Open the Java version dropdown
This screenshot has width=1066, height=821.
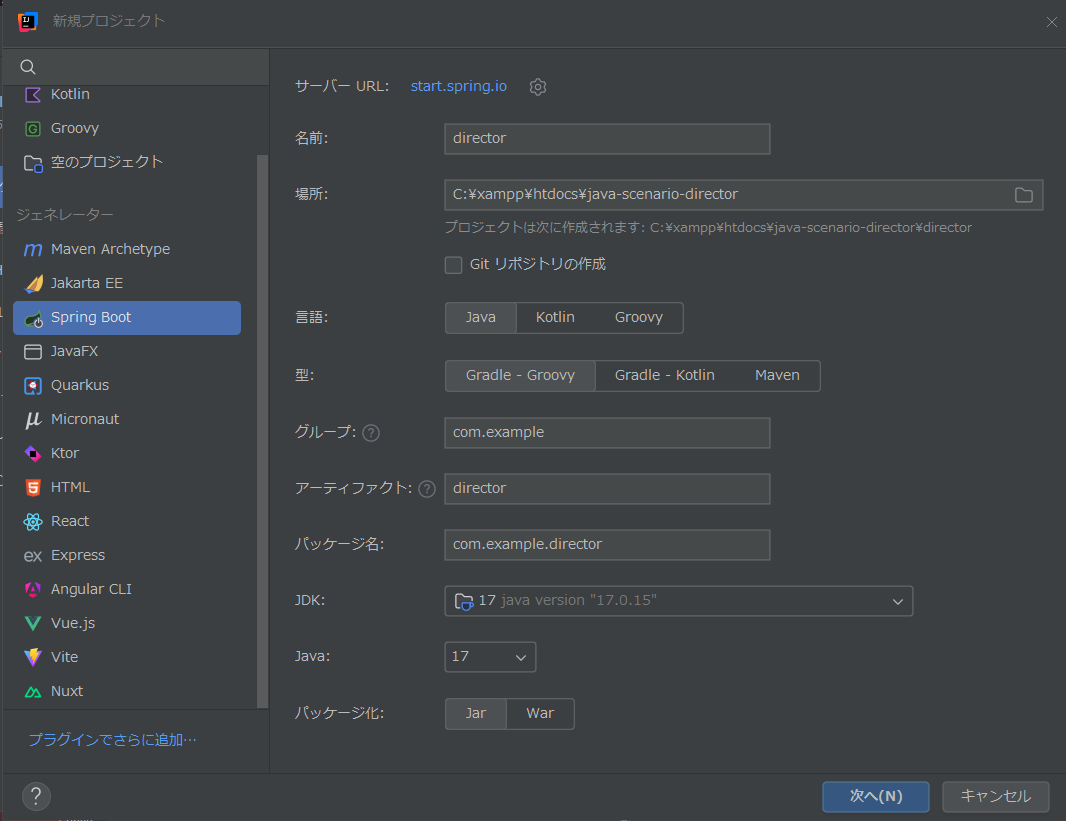click(490, 657)
